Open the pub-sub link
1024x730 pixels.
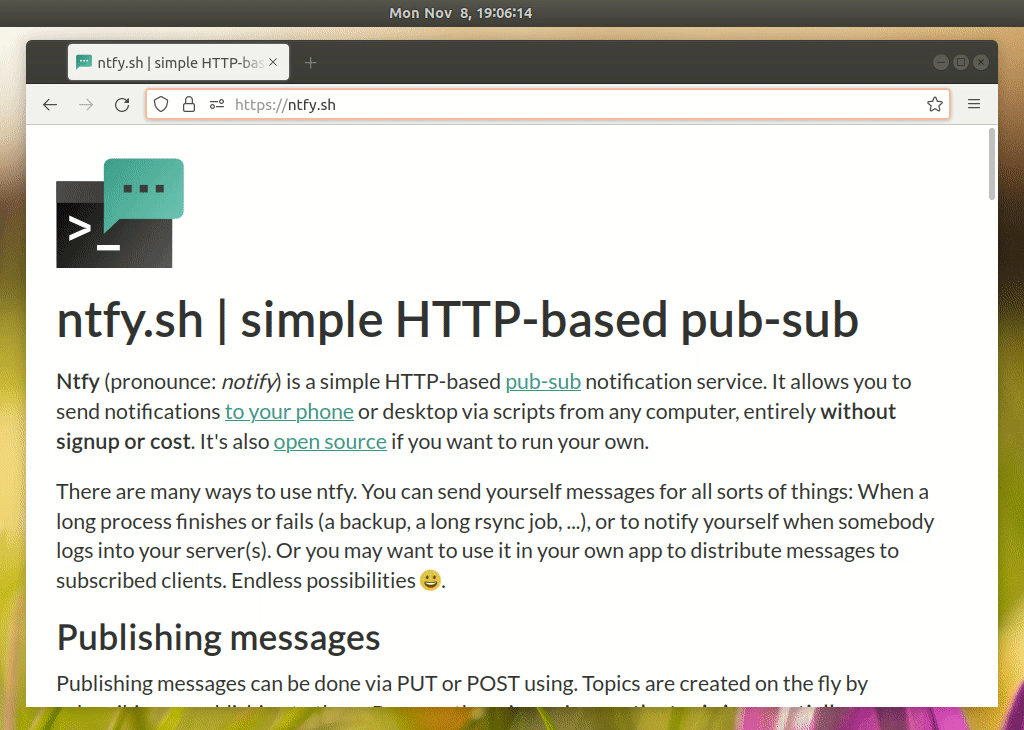pyautogui.click(x=543, y=381)
